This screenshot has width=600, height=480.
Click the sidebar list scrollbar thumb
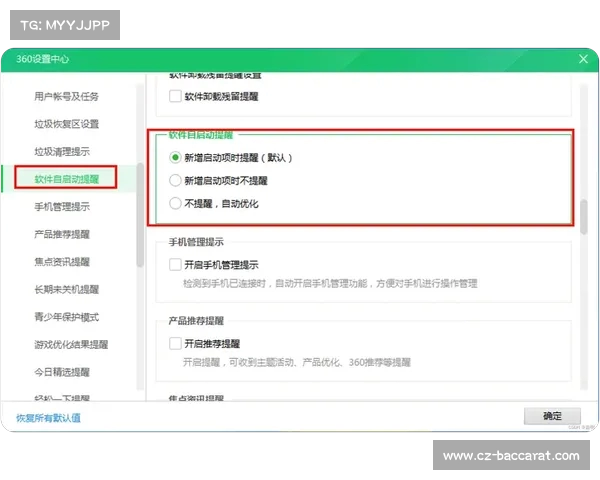(x=140, y=214)
